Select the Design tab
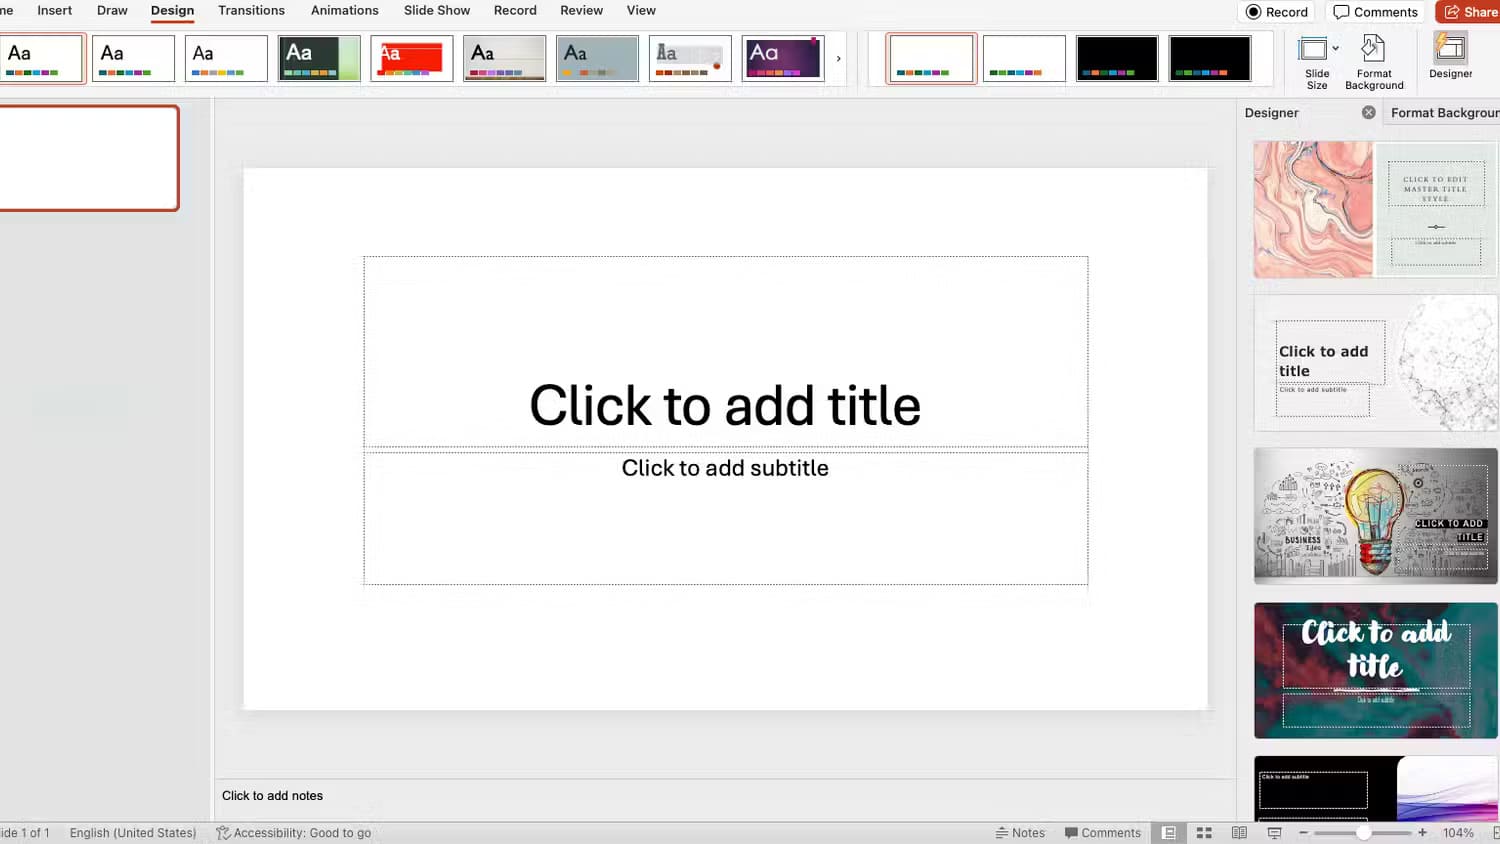Screen dimensions: 1500x844 pyautogui.click(x=172, y=10)
